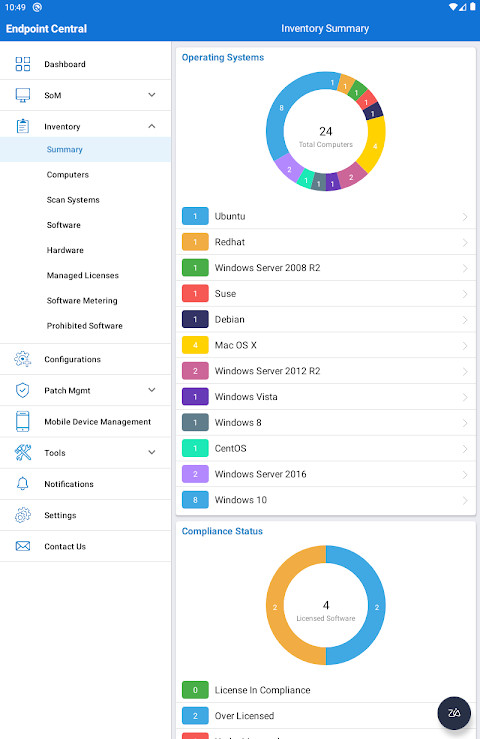Click the Tools wrench icon

(23, 452)
